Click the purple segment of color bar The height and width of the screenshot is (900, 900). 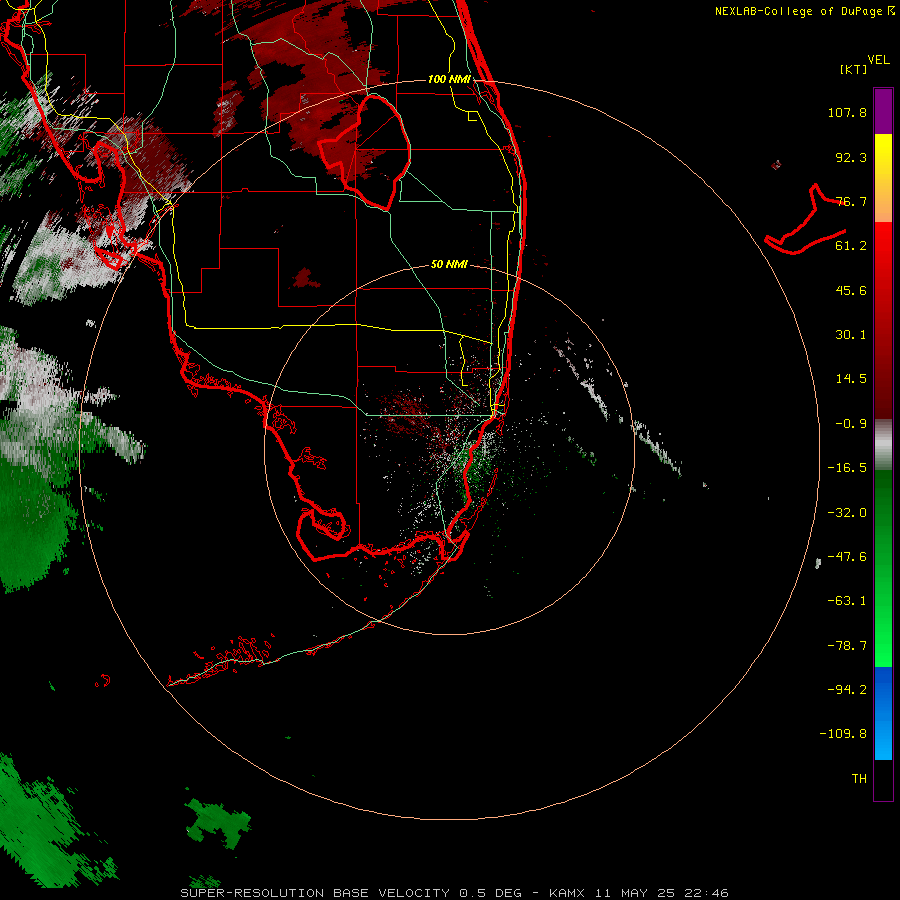[x=883, y=111]
